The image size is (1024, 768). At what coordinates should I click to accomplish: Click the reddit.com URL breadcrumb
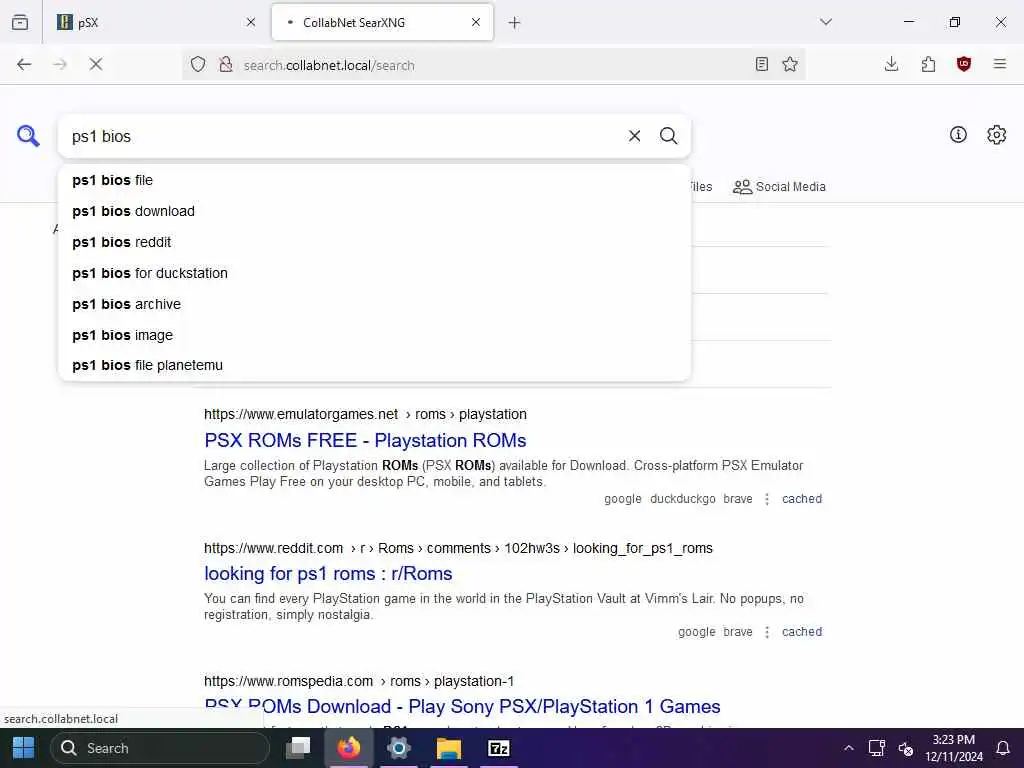pyautogui.click(x=458, y=548)
